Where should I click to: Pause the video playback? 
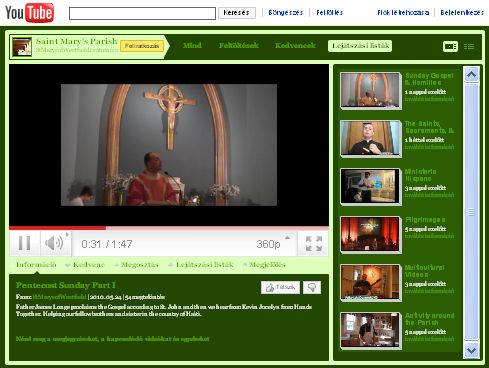[25, 243]
